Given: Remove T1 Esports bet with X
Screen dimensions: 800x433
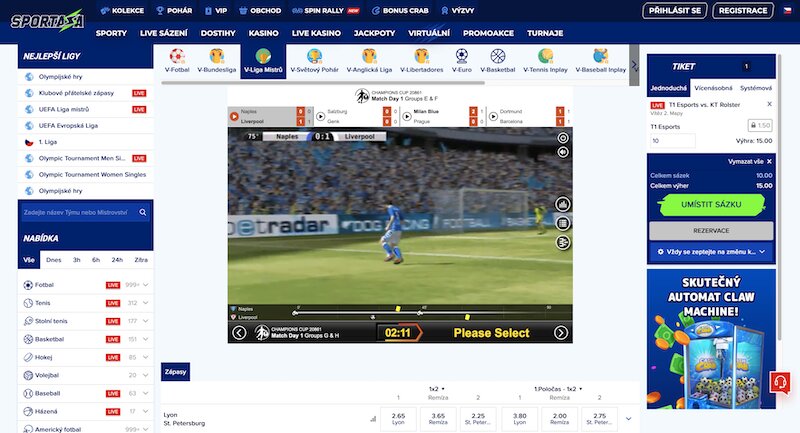Looking at the screenshot, I should coord(769,104).
